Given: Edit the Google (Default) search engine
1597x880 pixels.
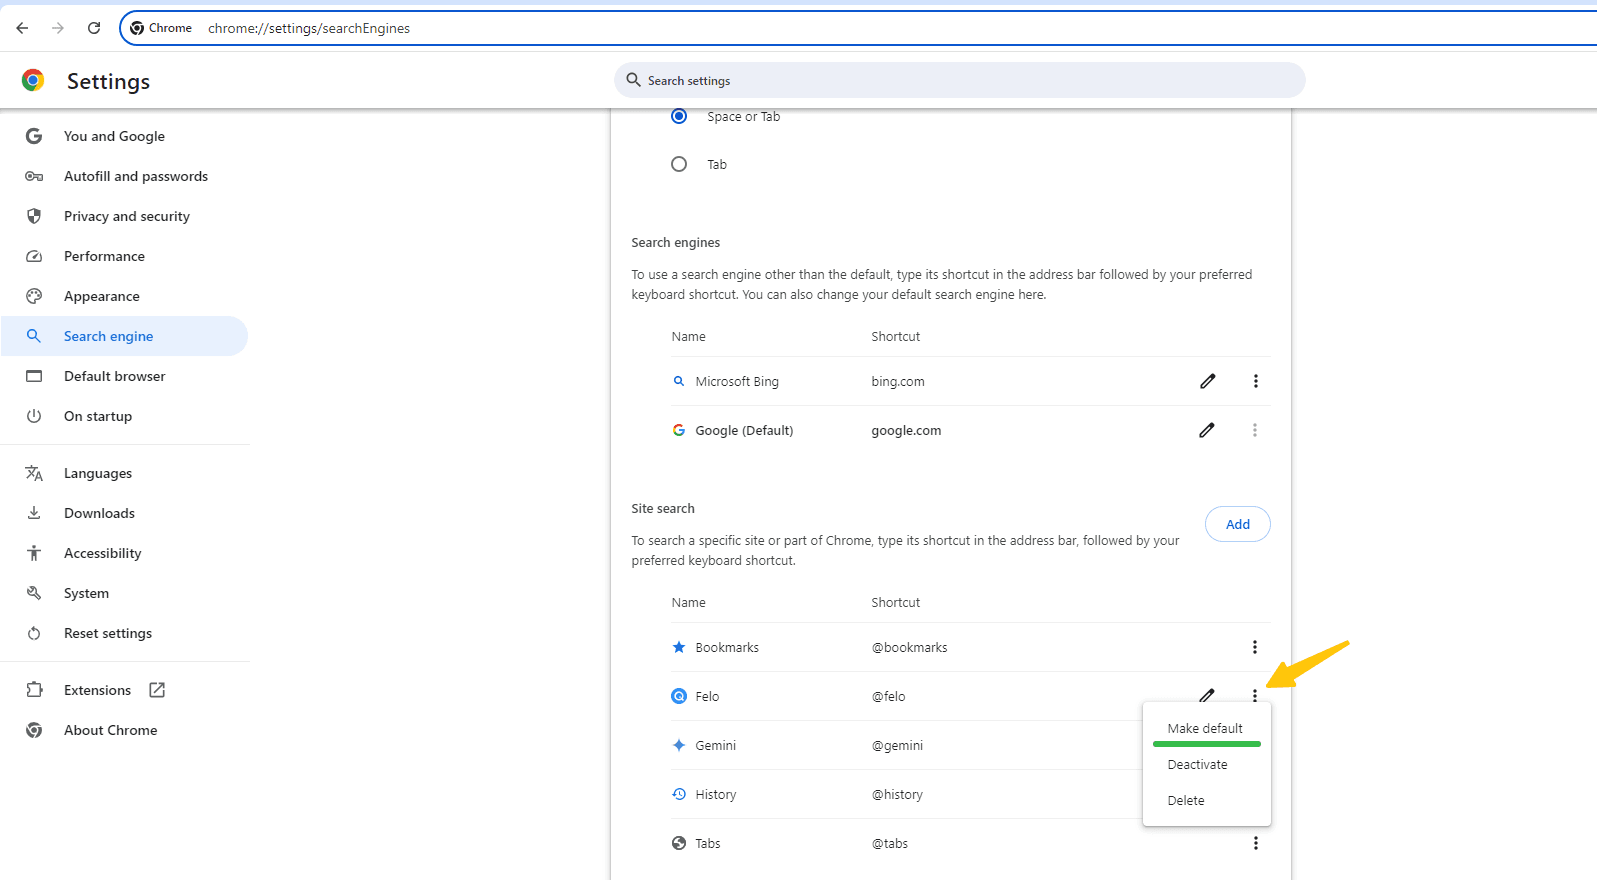Looking at the screenshot, I should click(1208, 430).
